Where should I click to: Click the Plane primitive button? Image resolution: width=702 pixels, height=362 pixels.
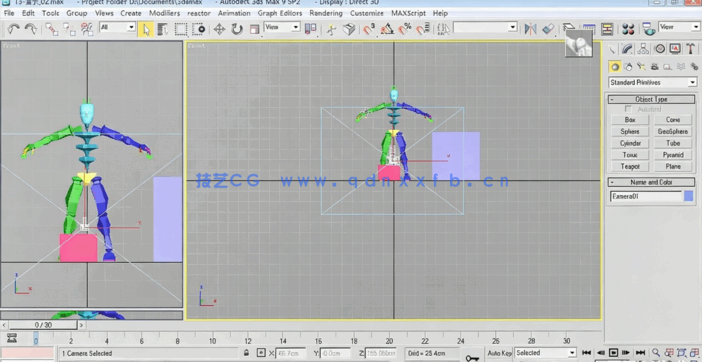point(673,166)
